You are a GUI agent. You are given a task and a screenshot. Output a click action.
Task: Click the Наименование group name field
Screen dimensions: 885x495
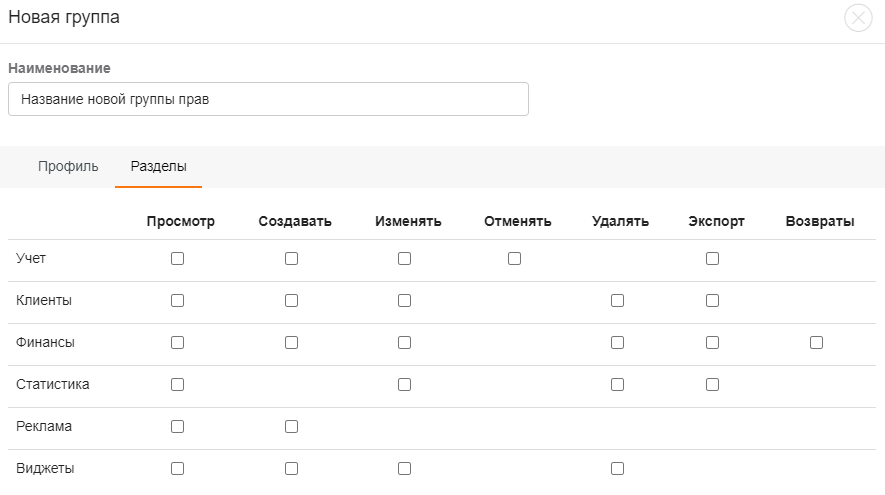coord(268,99)
